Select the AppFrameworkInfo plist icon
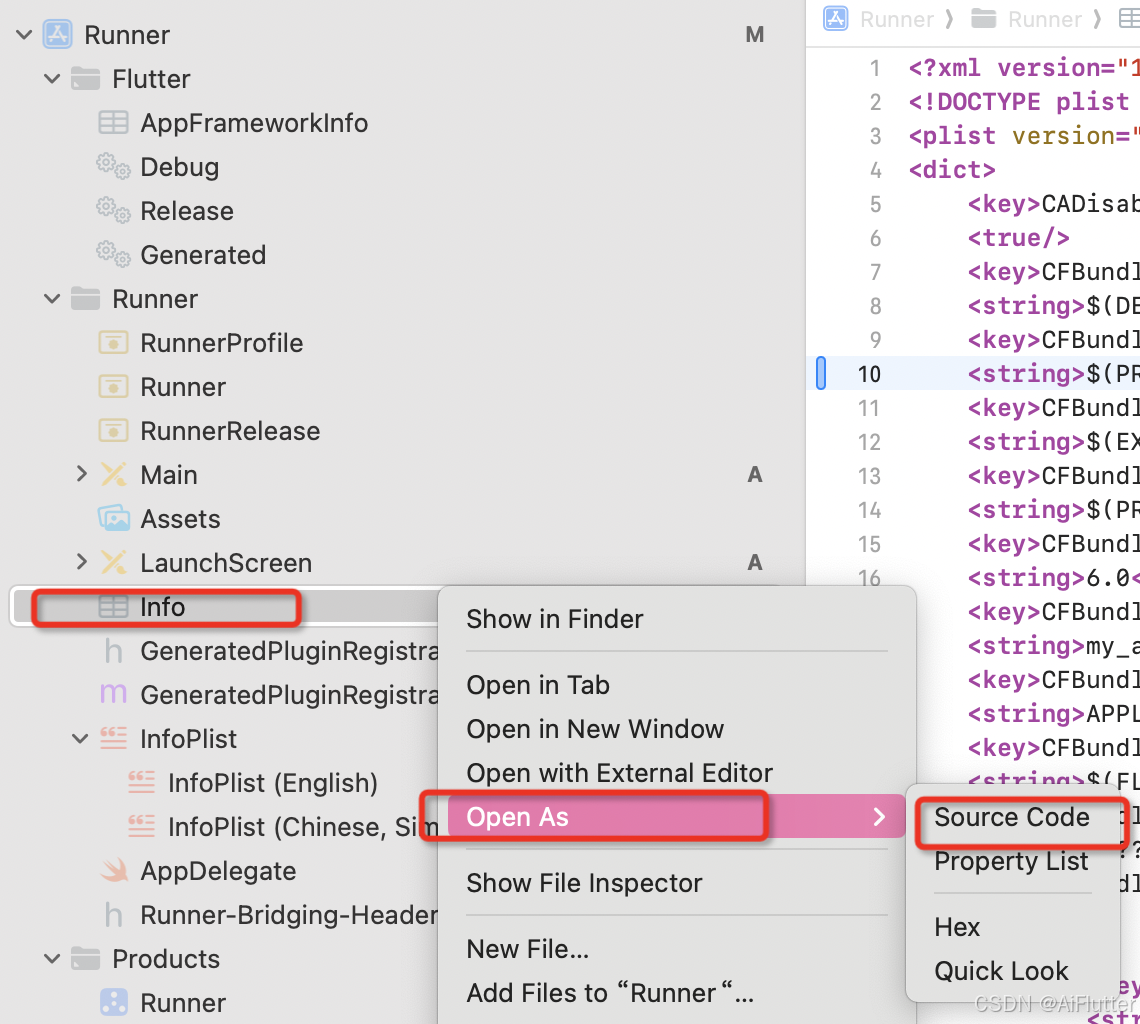 pos(113,123)
